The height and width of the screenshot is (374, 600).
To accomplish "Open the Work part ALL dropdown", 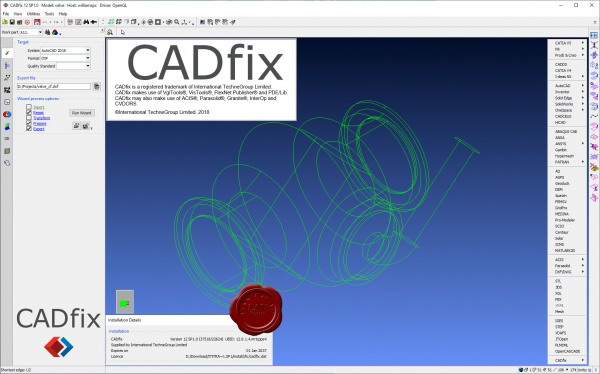I will click(31, 32).
